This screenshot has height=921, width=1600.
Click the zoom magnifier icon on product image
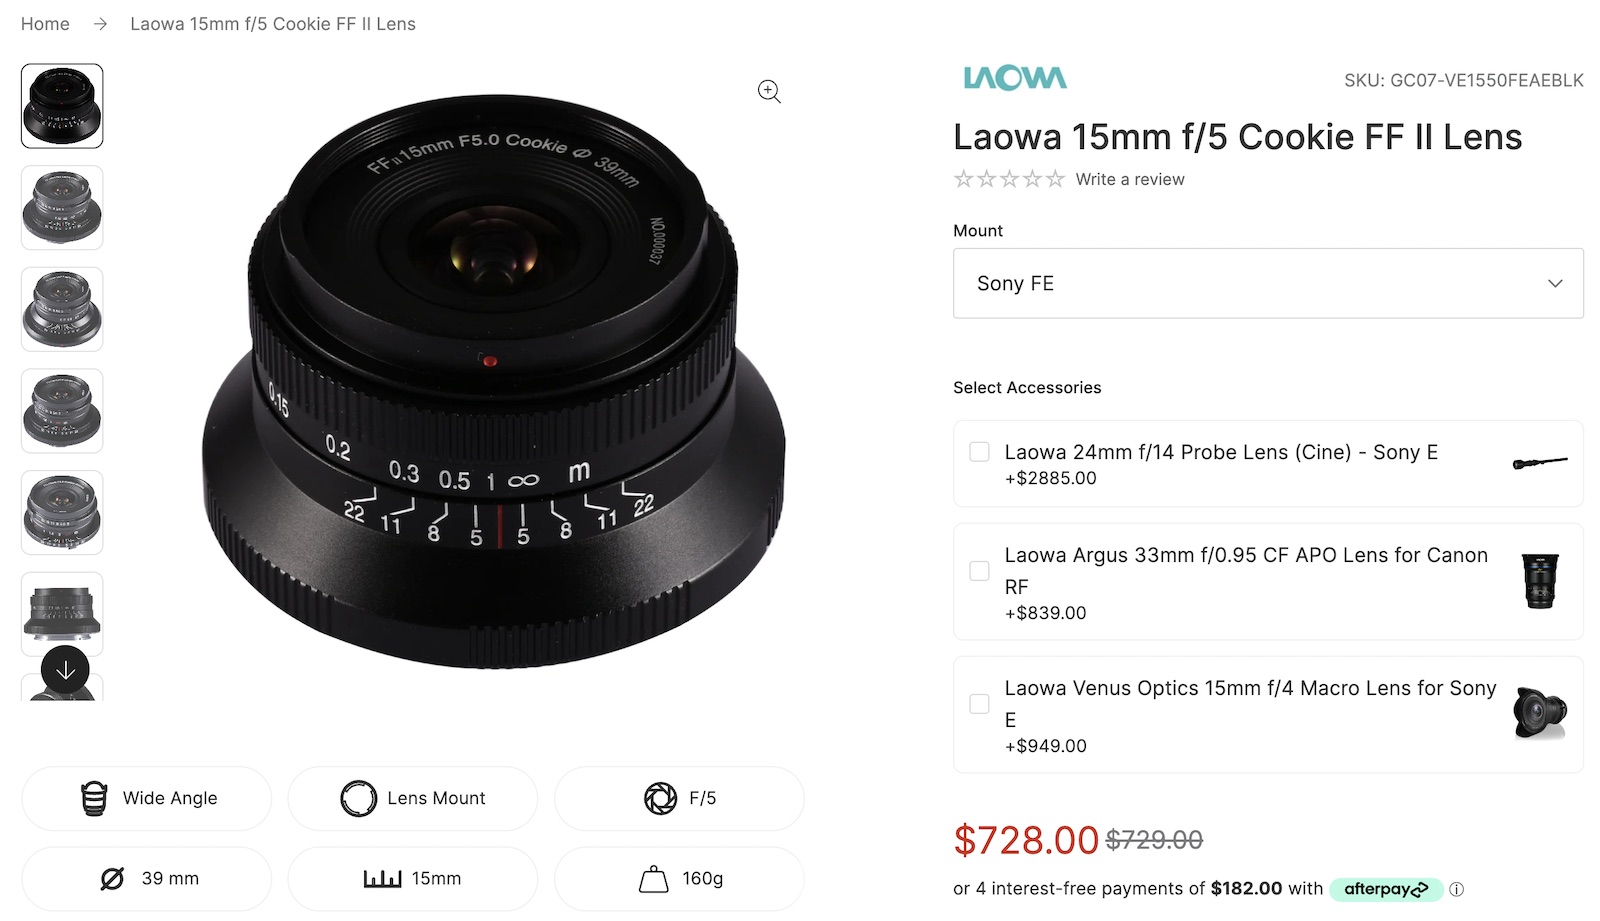coord(769,91)
